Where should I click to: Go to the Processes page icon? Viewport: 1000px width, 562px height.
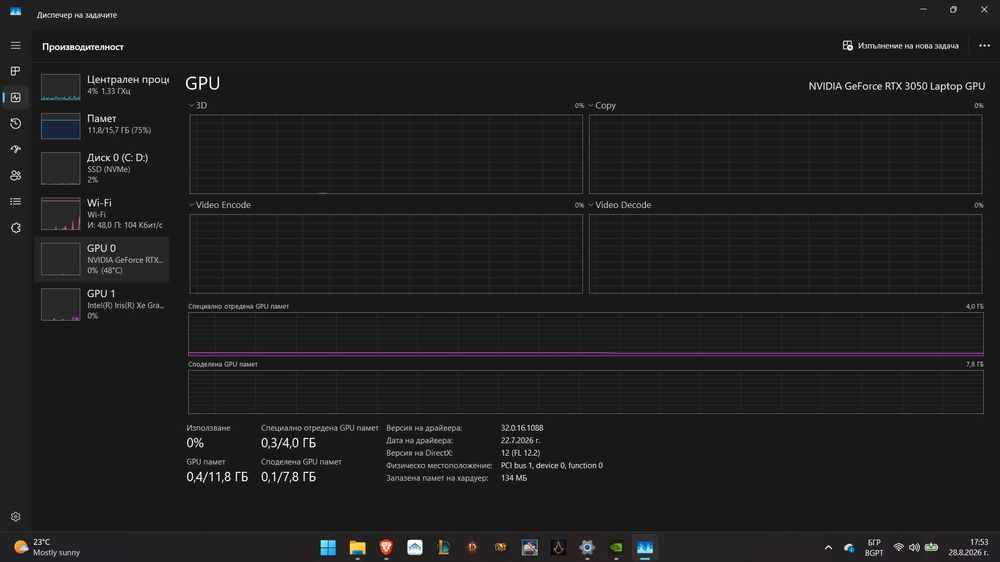coord(15,71)
